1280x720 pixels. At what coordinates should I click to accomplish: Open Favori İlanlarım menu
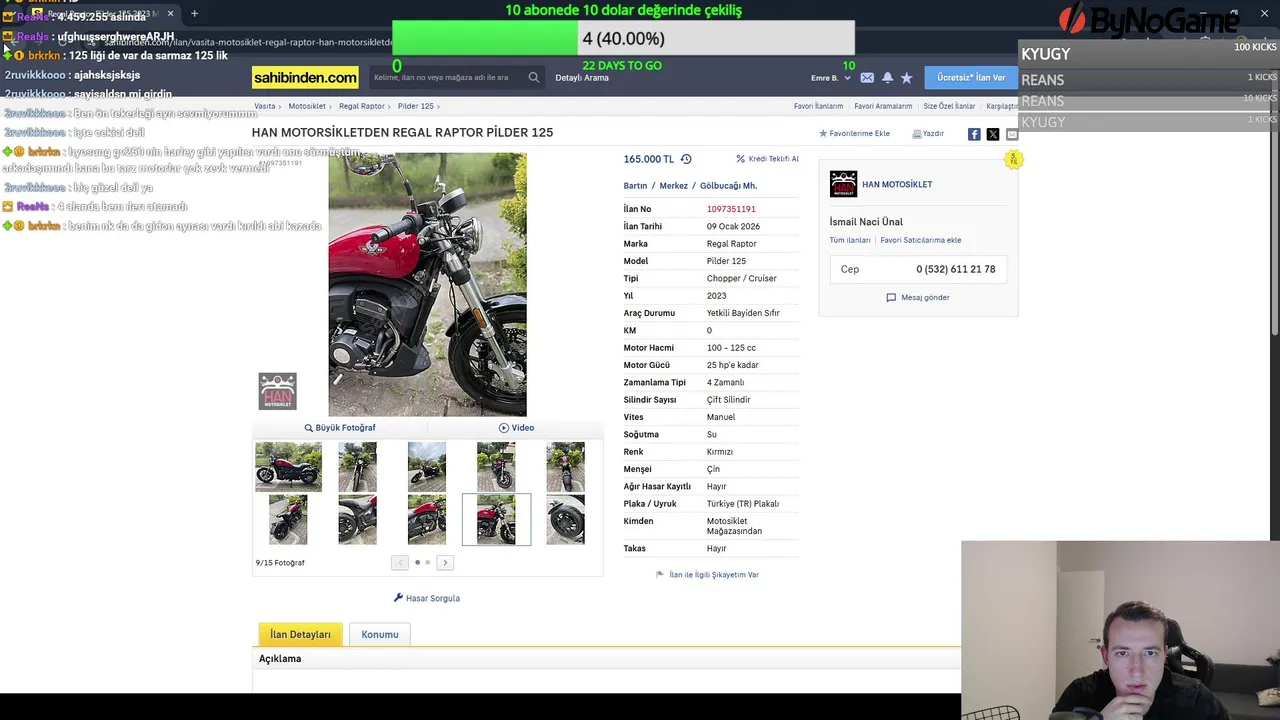tap(818, 106)
